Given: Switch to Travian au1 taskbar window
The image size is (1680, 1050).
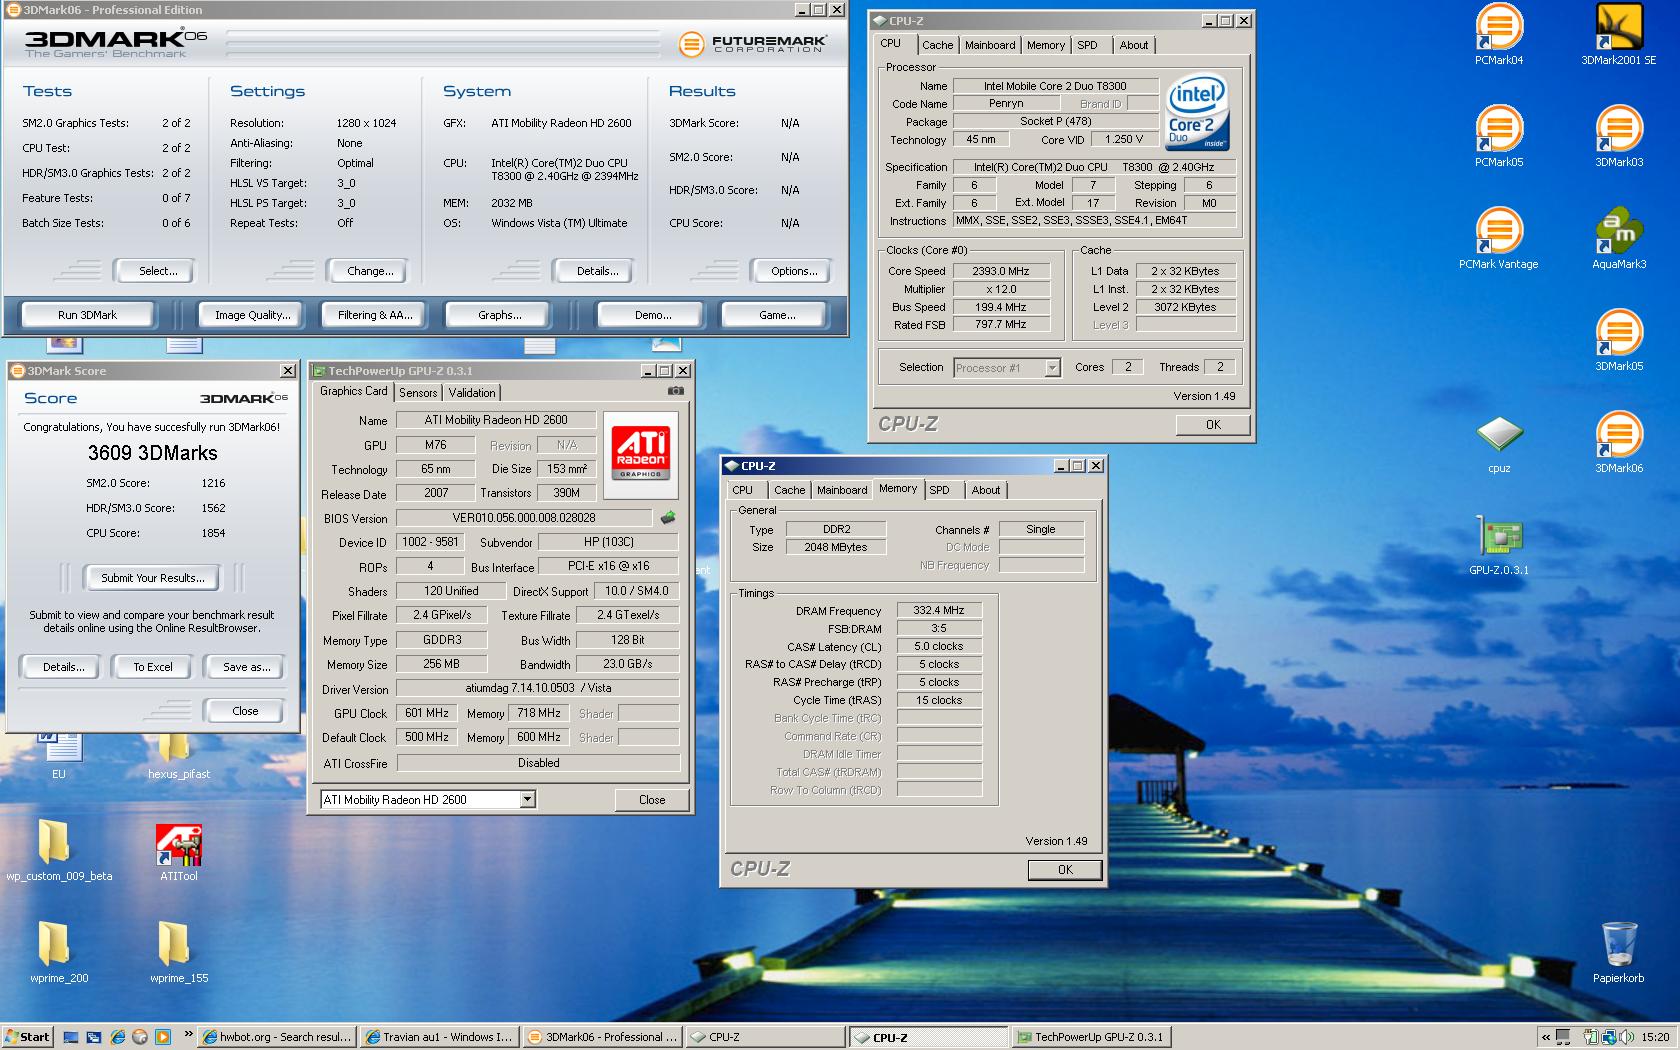Looking at the screenshot, I should (x=439, y=1037).
